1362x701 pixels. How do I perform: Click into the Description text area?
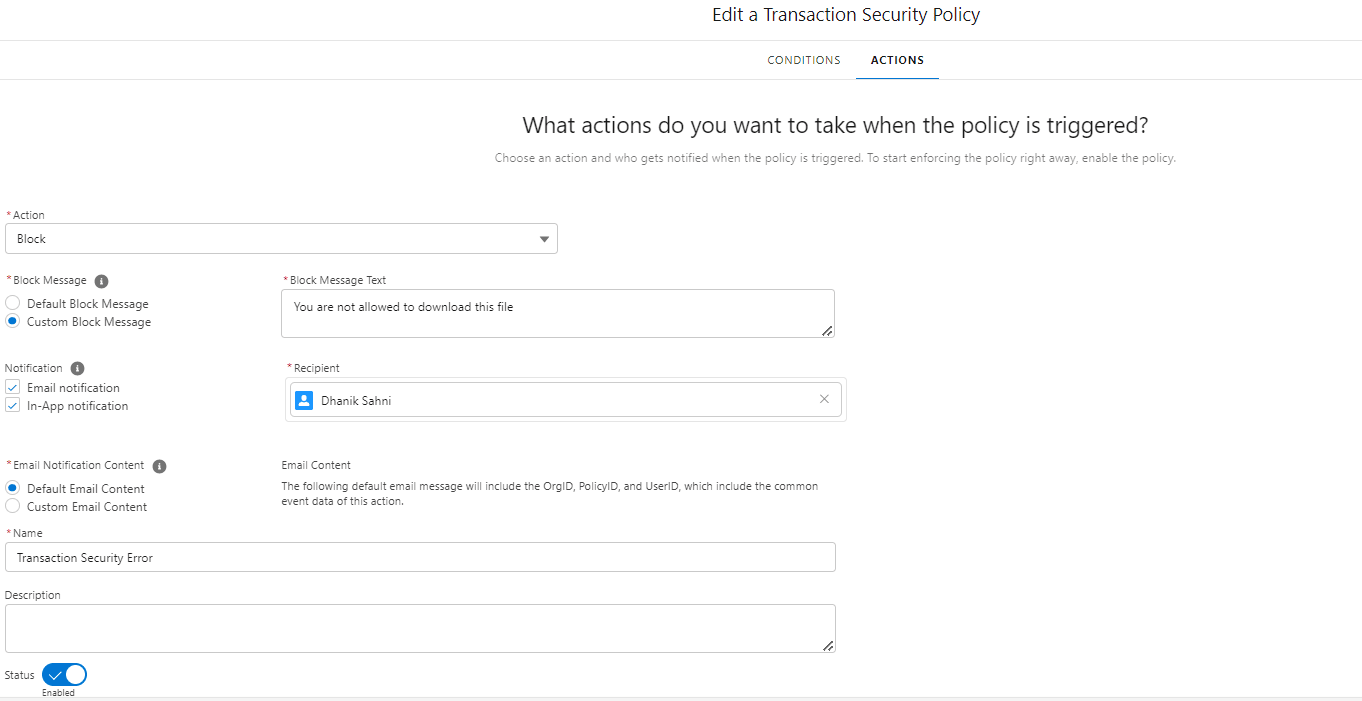tap(420, 628)
